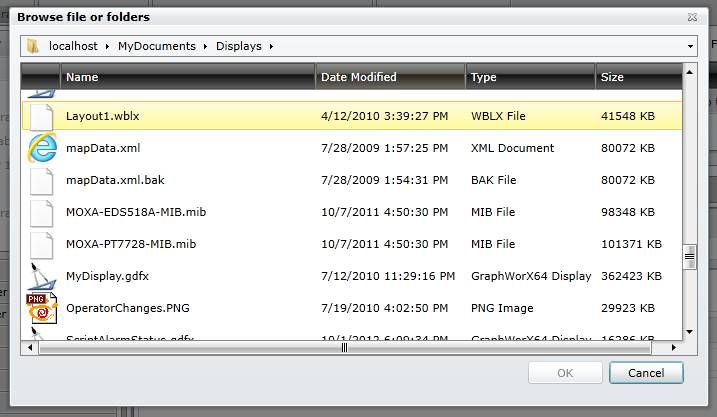Open the address path dropdown arrow
This screenshot has height=417, width=717.
pyautogui.click(x=691, y=46)
